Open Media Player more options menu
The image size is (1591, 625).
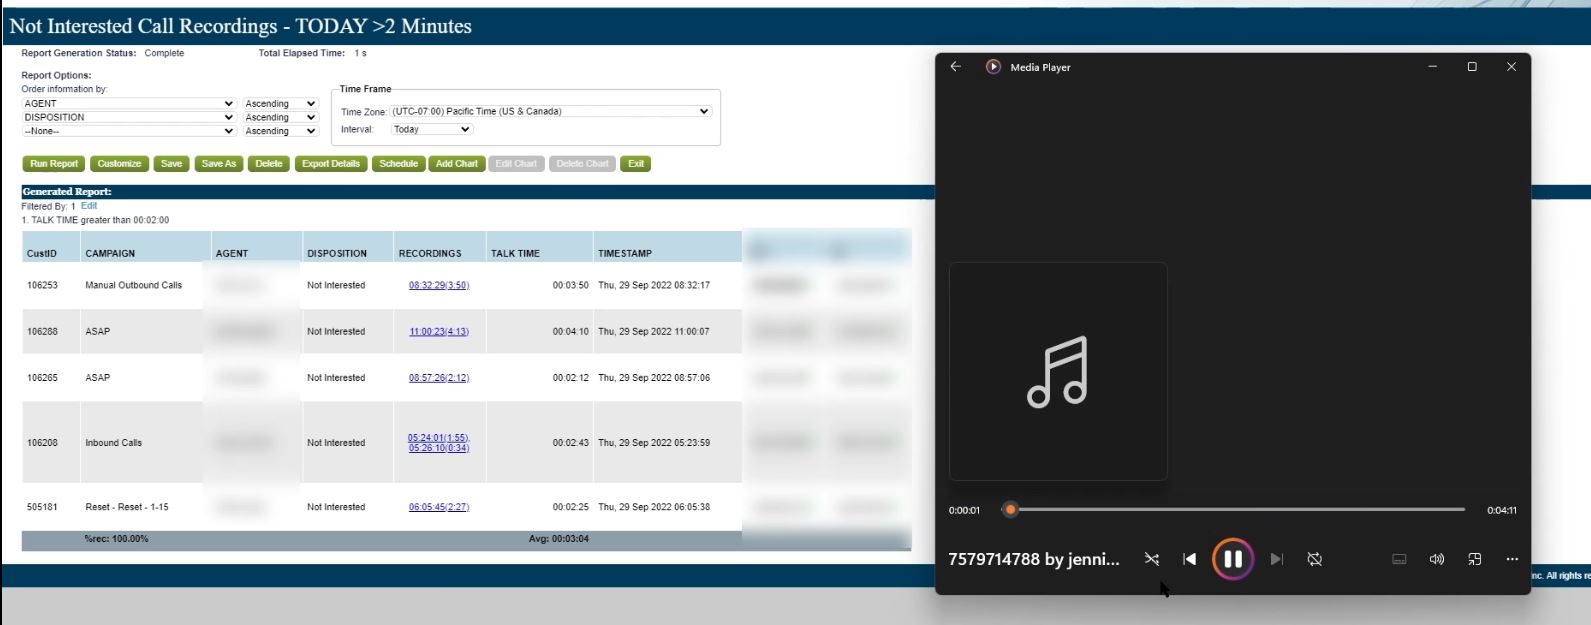coord(1512,559)
